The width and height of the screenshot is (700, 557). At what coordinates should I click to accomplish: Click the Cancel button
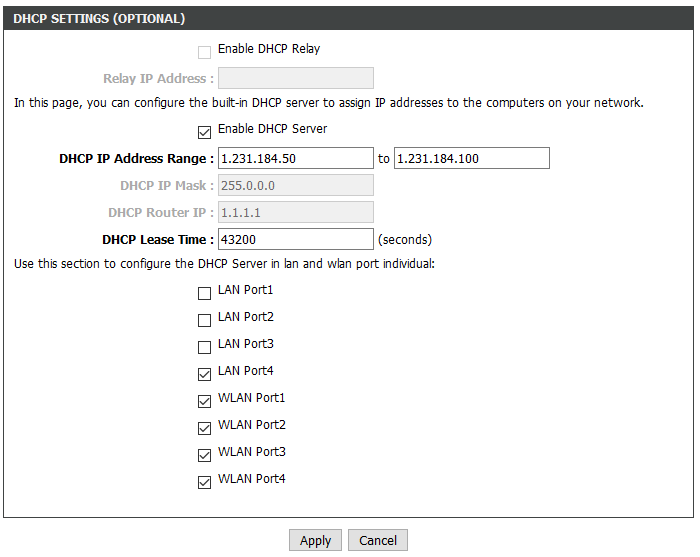point(378,540)
